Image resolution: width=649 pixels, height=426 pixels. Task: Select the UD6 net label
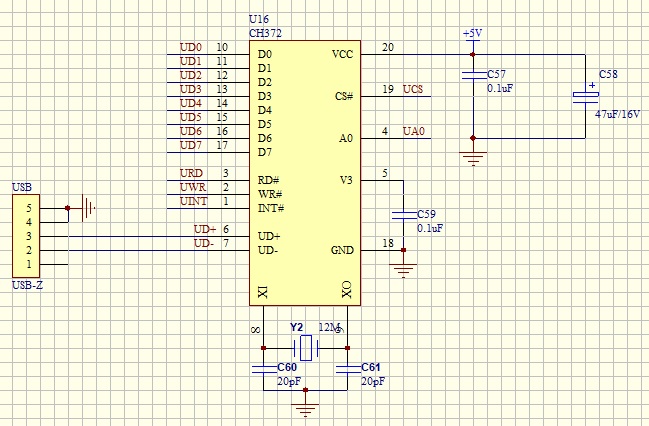click(x=190, y=131)
